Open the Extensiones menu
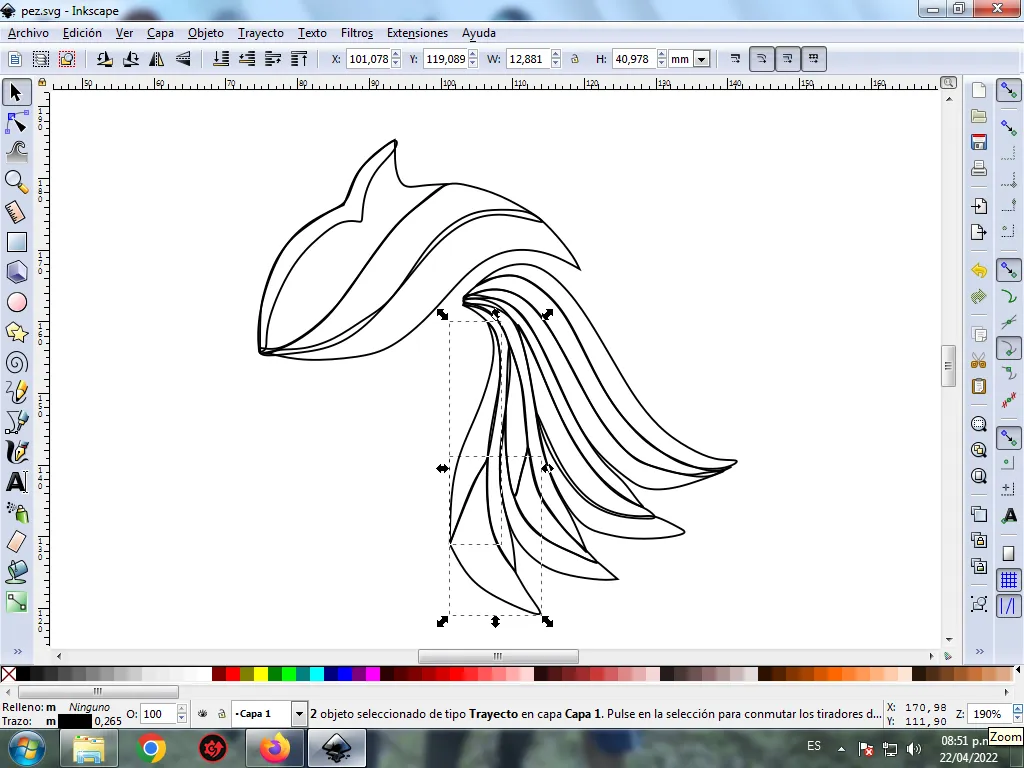This screenshot has height=768, width=1024. (x=417, y=33)
